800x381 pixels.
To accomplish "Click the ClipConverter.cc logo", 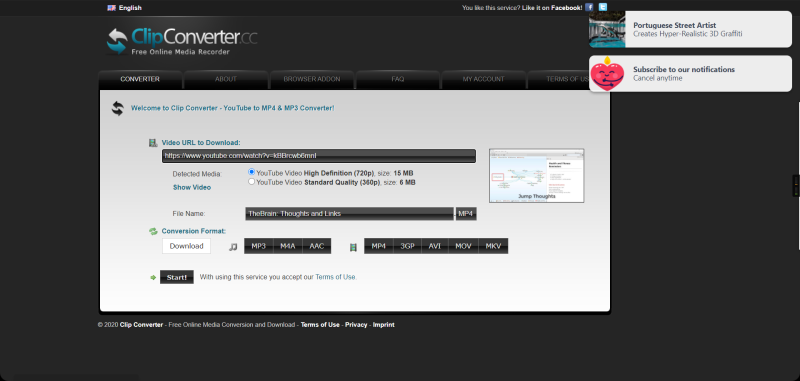I will [182, 41].
